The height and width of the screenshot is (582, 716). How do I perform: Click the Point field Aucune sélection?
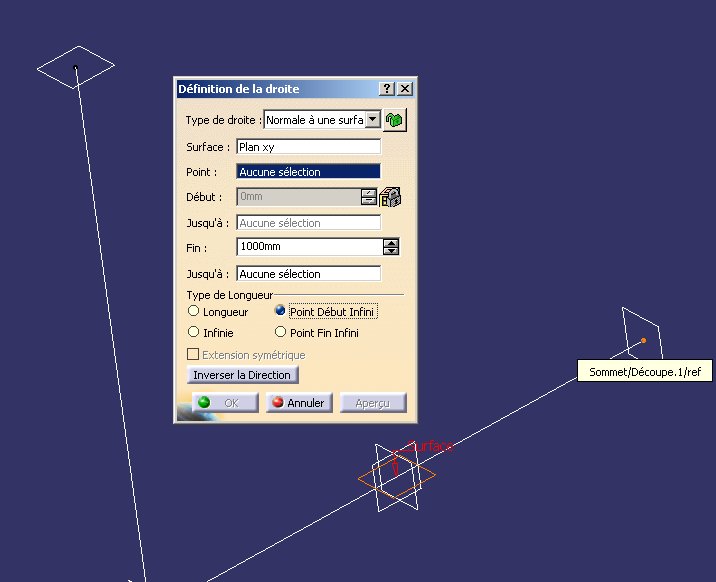(309, 172)
